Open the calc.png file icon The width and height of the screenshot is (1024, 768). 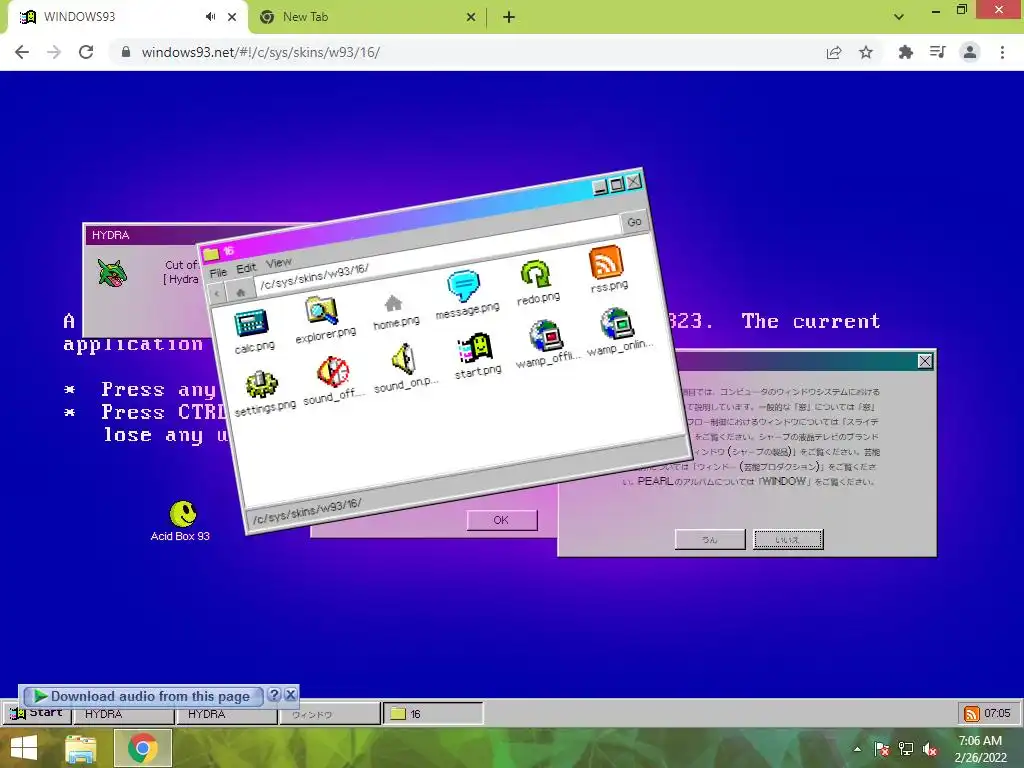click(252, 323)
